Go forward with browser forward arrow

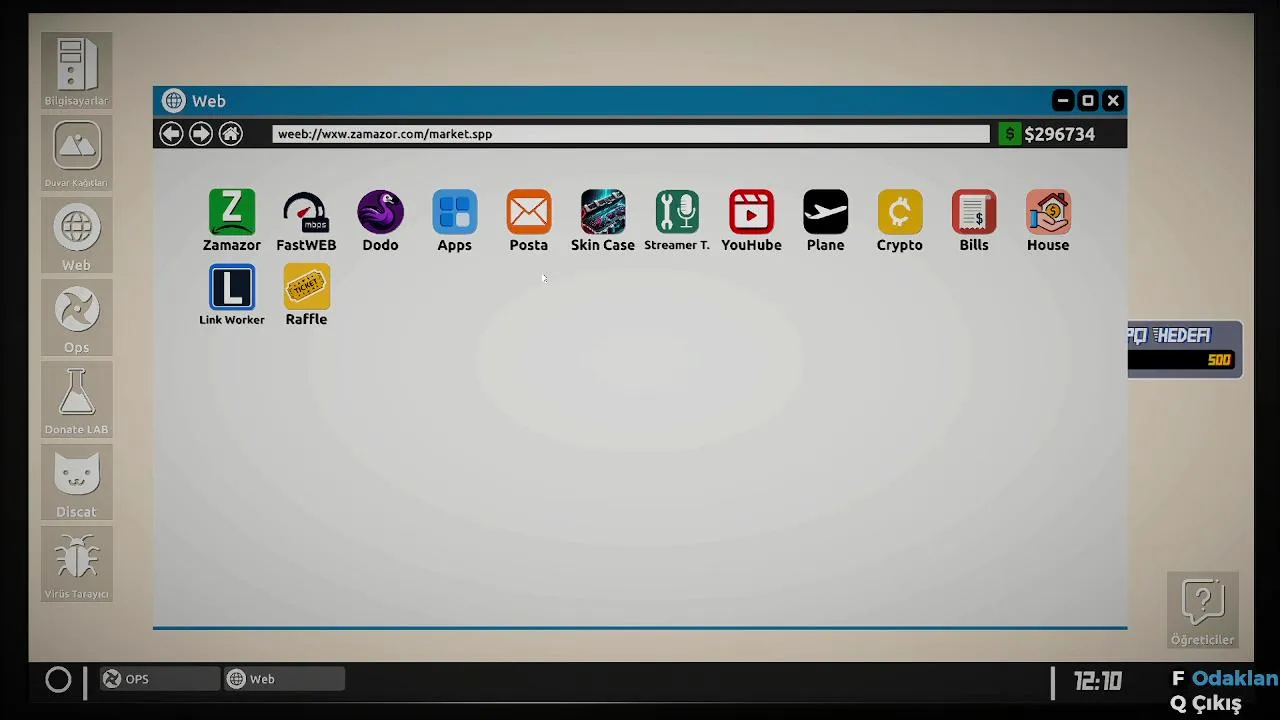[201, 134]
